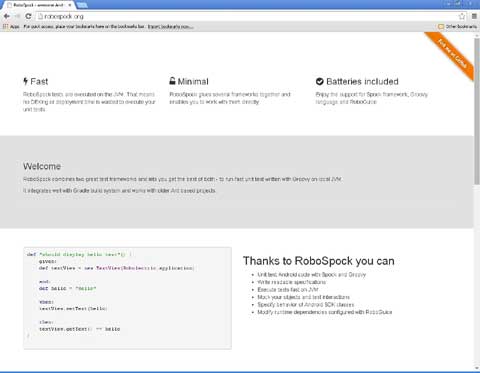This screenshot has height=373, width=480.
Task: Click the Fast heading
Action: tap(39, 81)
